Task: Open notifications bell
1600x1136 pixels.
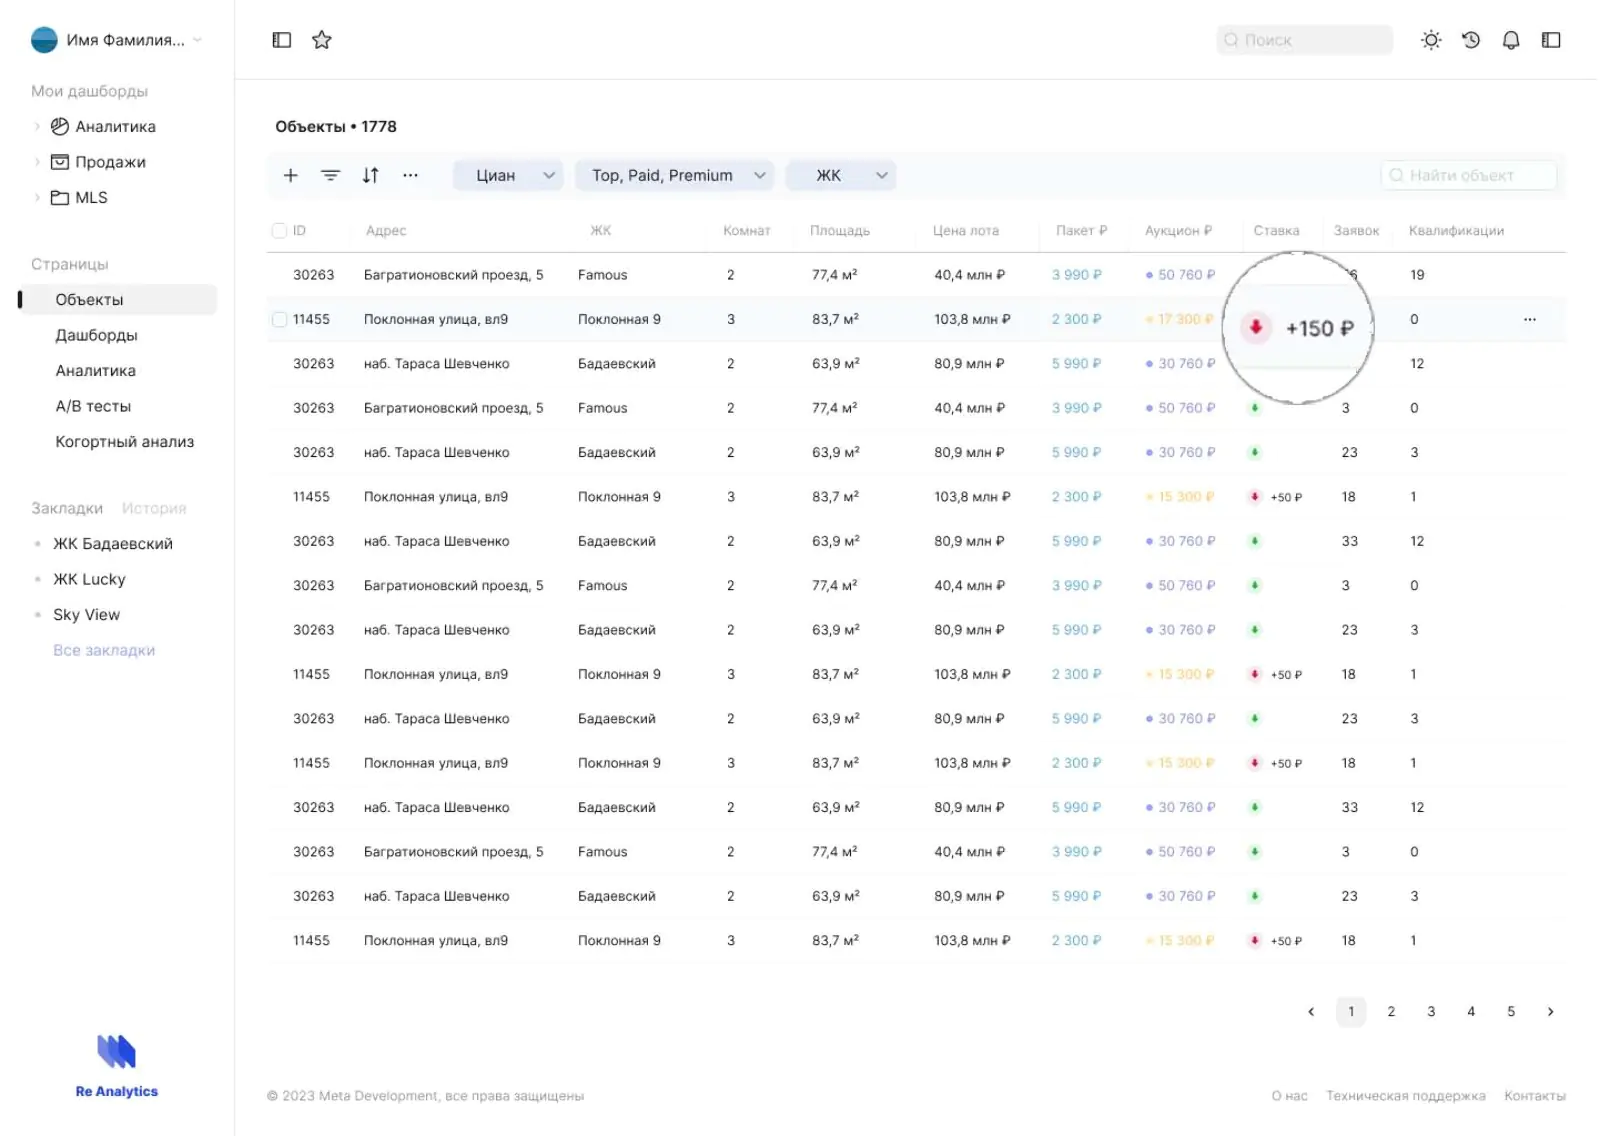Action: [x=1511, y=40]
